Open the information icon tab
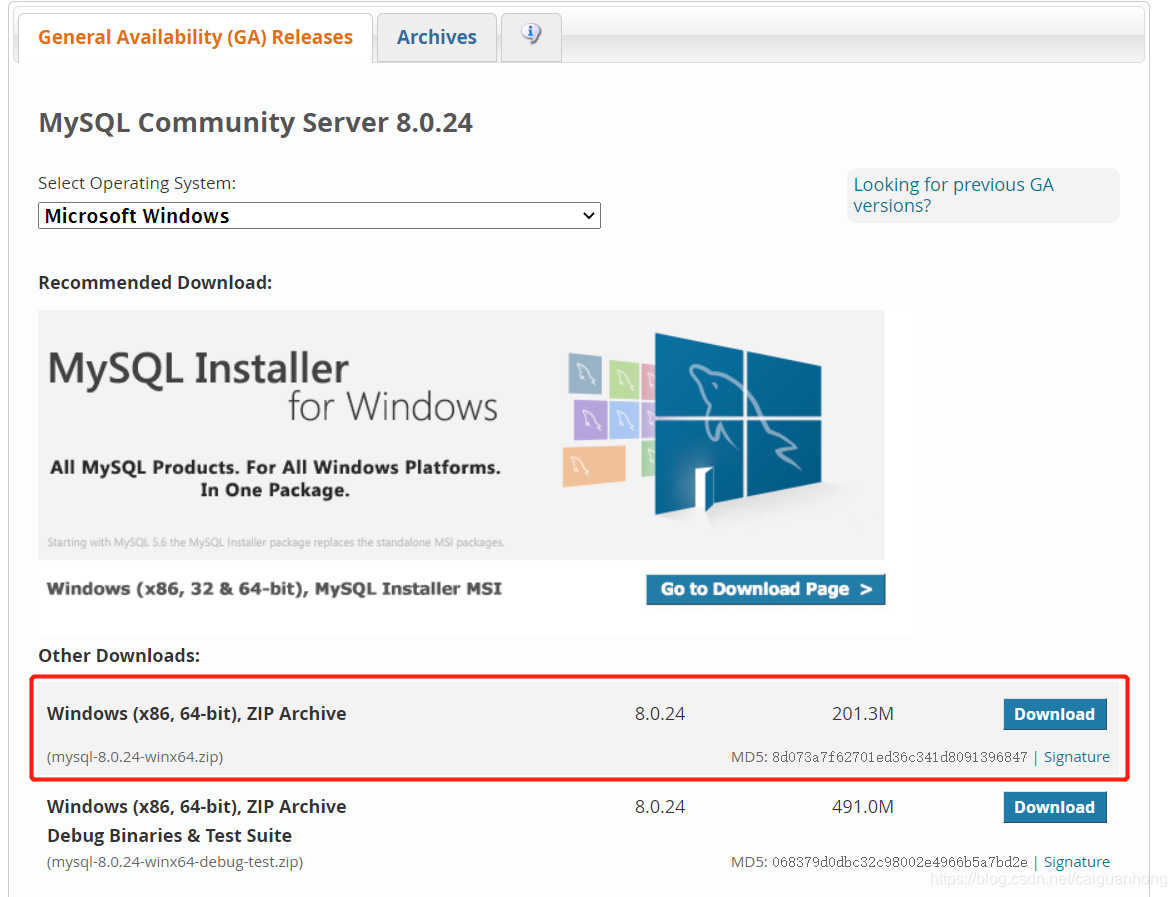The height and width of the screenshot is (897, 1176). (531, 35)
